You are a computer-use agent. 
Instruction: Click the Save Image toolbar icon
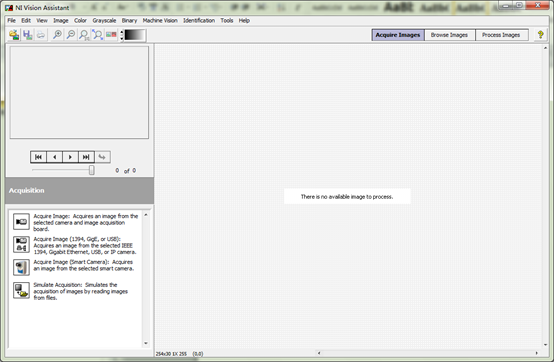27,35
